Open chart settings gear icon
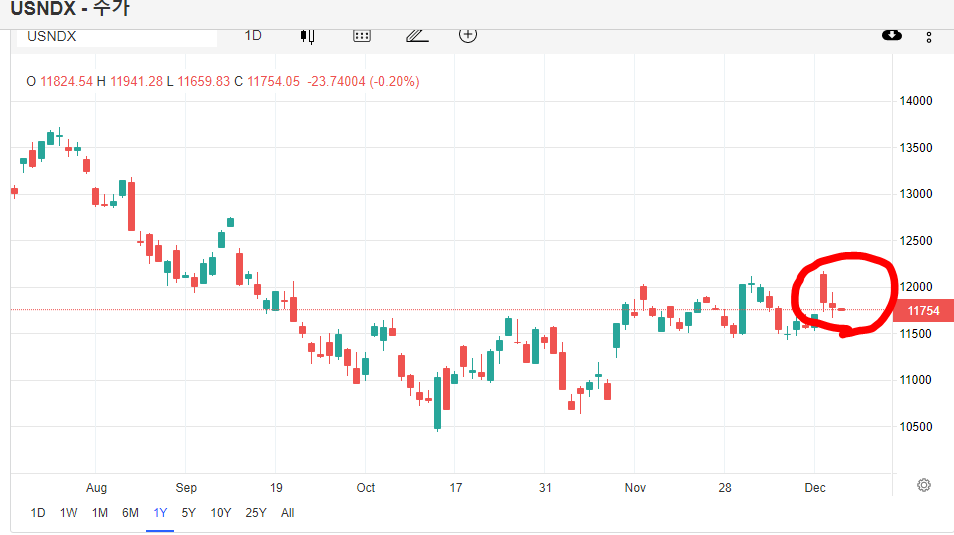 pos(924,485)
